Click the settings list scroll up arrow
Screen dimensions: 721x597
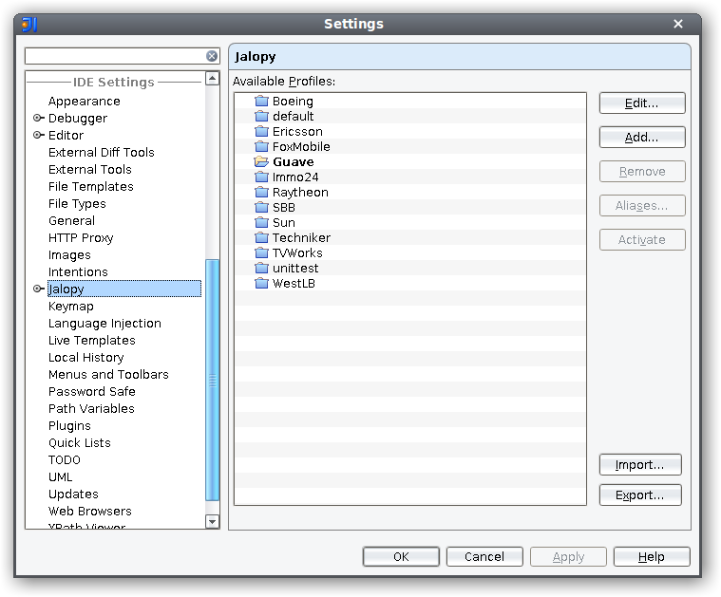point(212,79)
